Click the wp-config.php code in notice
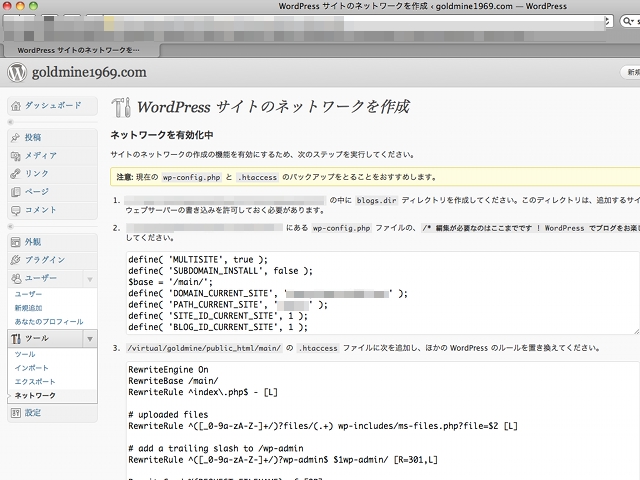 [x=191, y=178]
